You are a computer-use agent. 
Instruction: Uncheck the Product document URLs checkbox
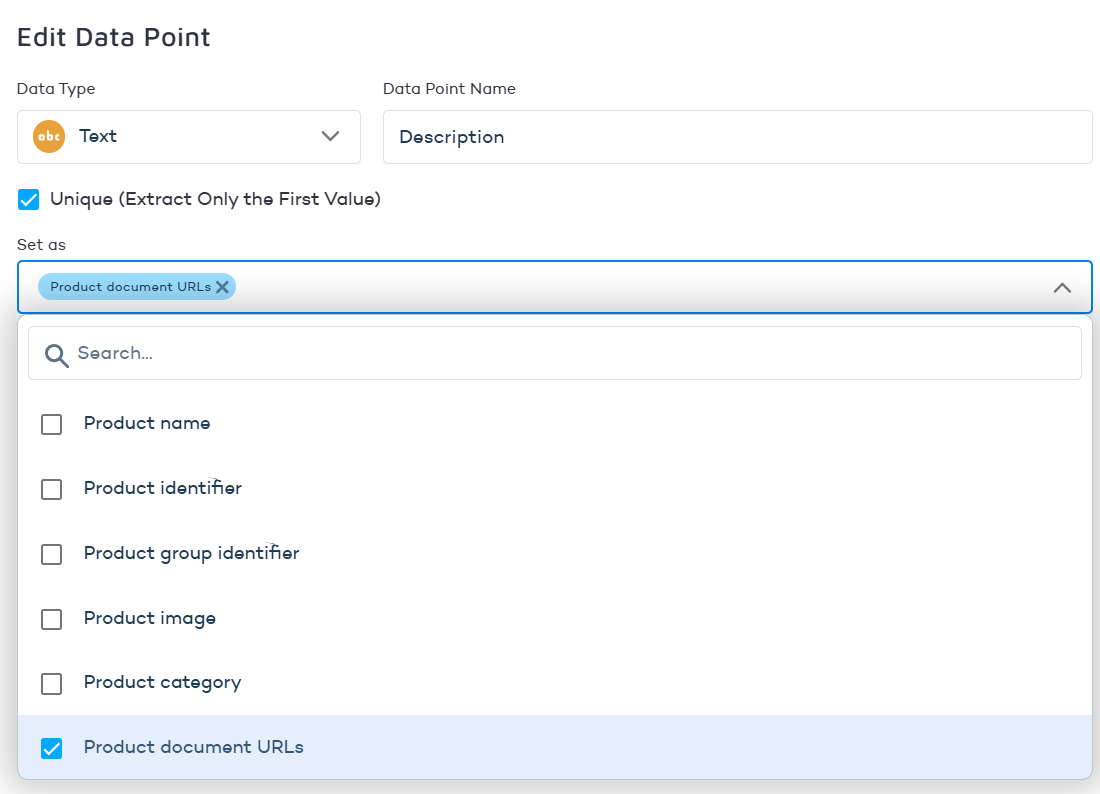coord(51,748)
